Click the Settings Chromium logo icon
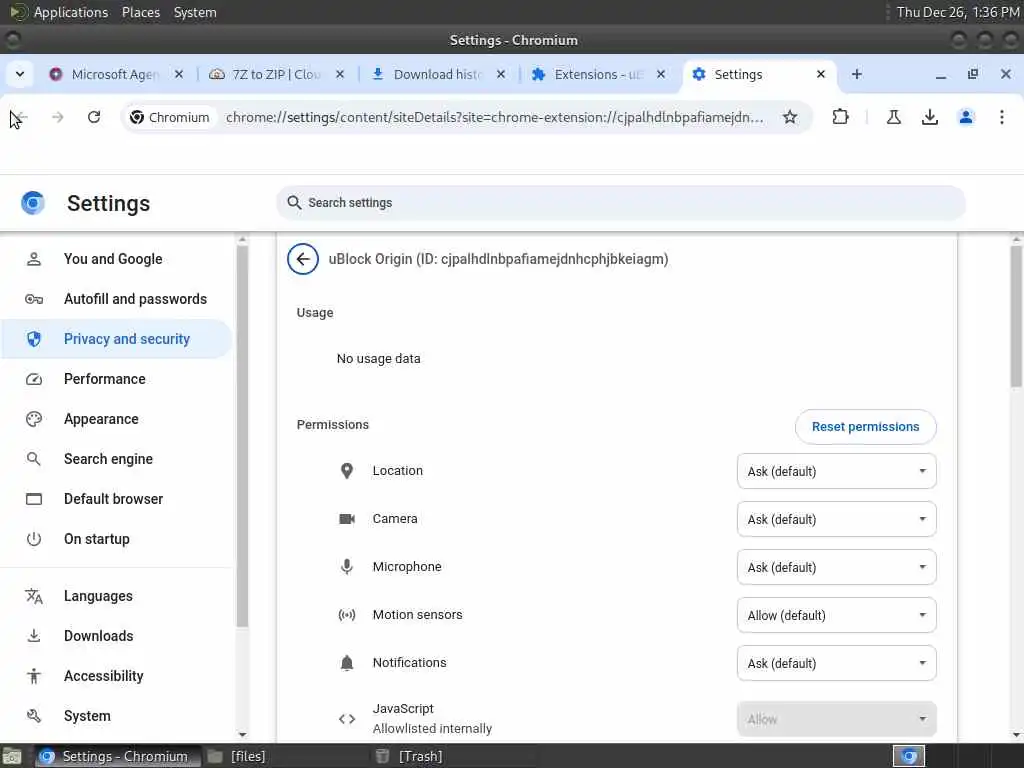1024x768 pixels. point(33,203)
